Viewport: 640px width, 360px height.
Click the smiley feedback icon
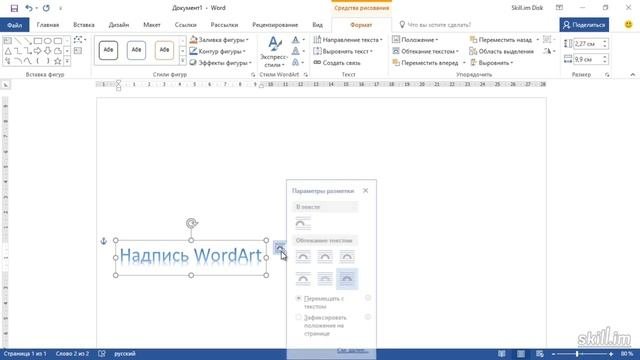(x=629, y=24)
